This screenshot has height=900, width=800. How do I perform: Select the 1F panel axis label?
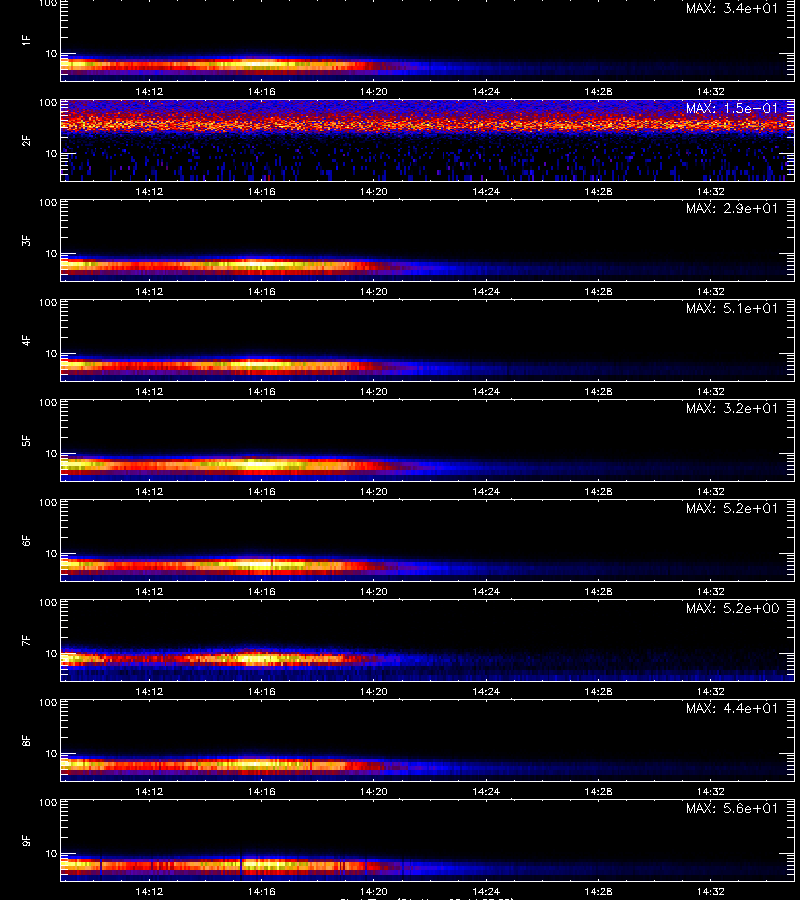pos(26,40)
